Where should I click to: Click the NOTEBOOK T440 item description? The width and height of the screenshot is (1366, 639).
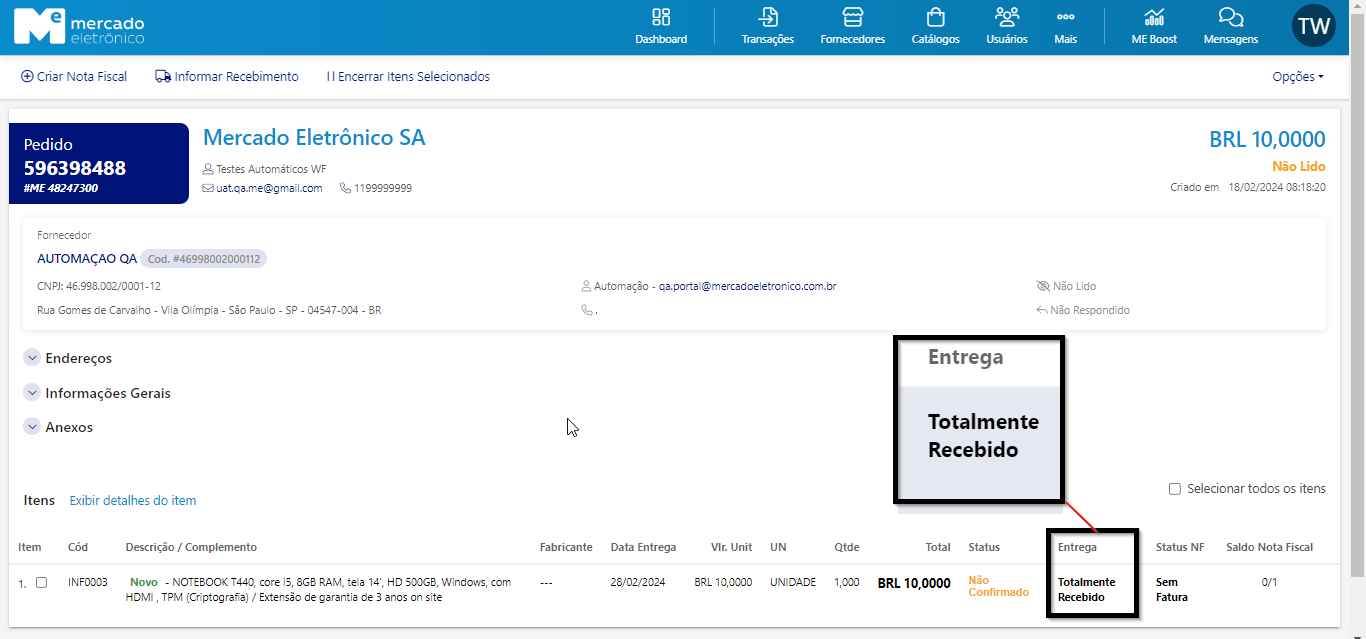pos(318,590)
